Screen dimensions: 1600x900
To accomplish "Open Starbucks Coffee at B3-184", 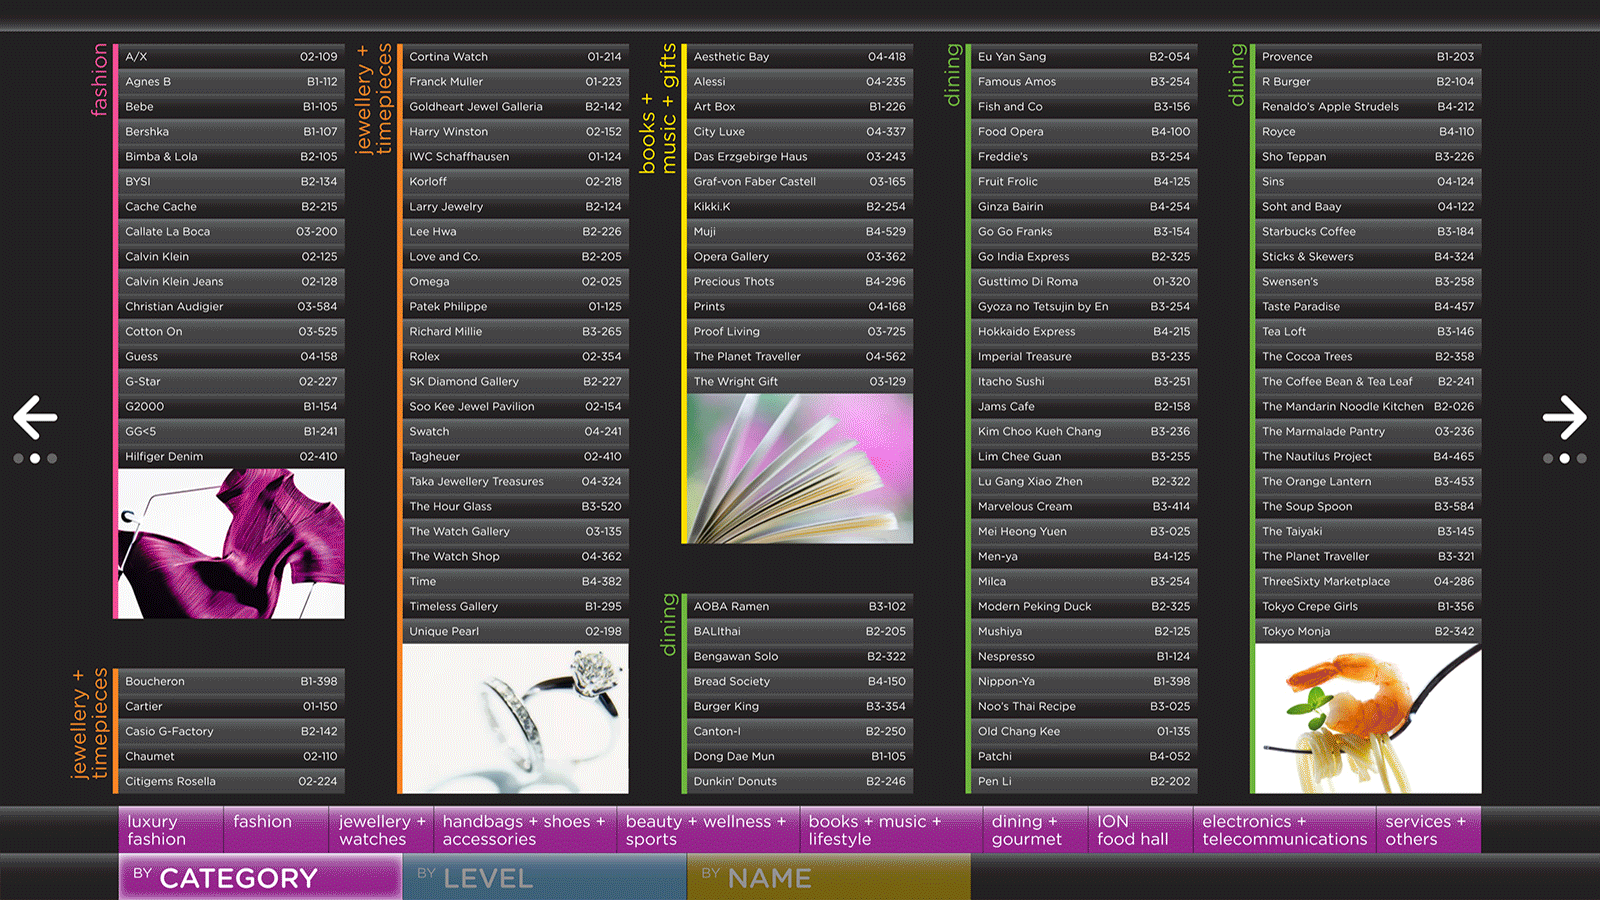I will (1367, 232).
